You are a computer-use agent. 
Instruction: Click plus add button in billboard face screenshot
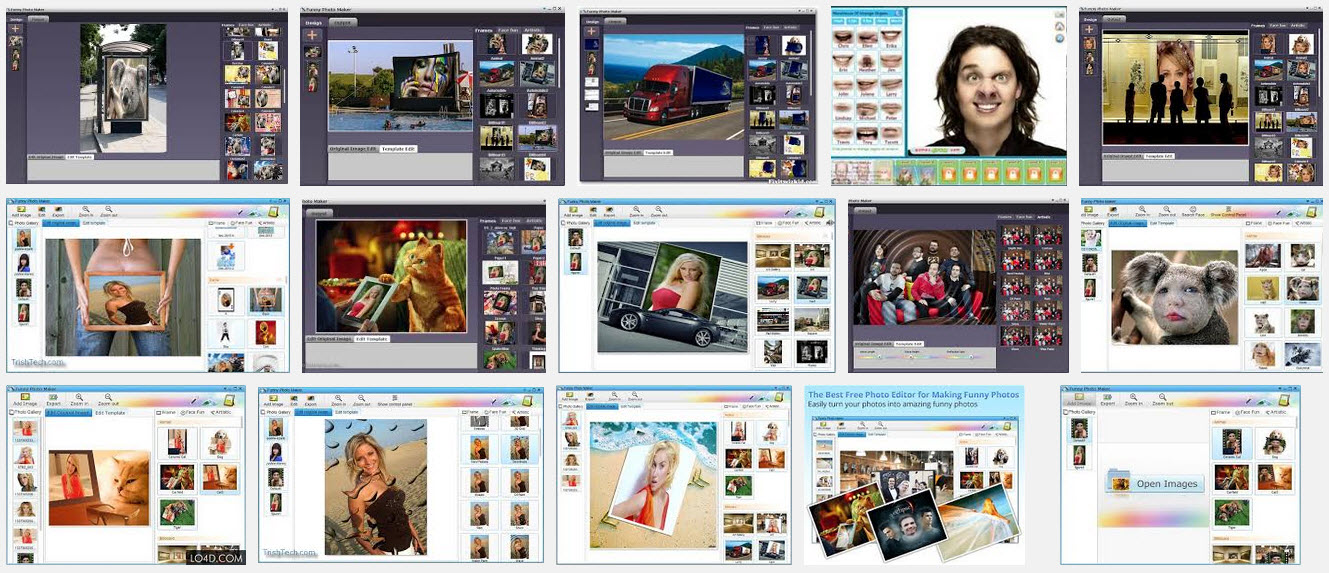313,34
